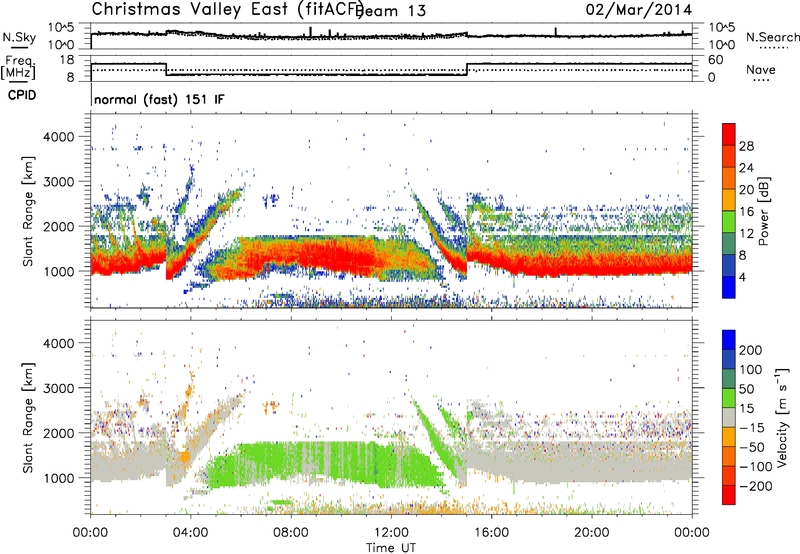
Task: Click the red bottom segment of the velocity colorbar
Action: coord(729,495)
